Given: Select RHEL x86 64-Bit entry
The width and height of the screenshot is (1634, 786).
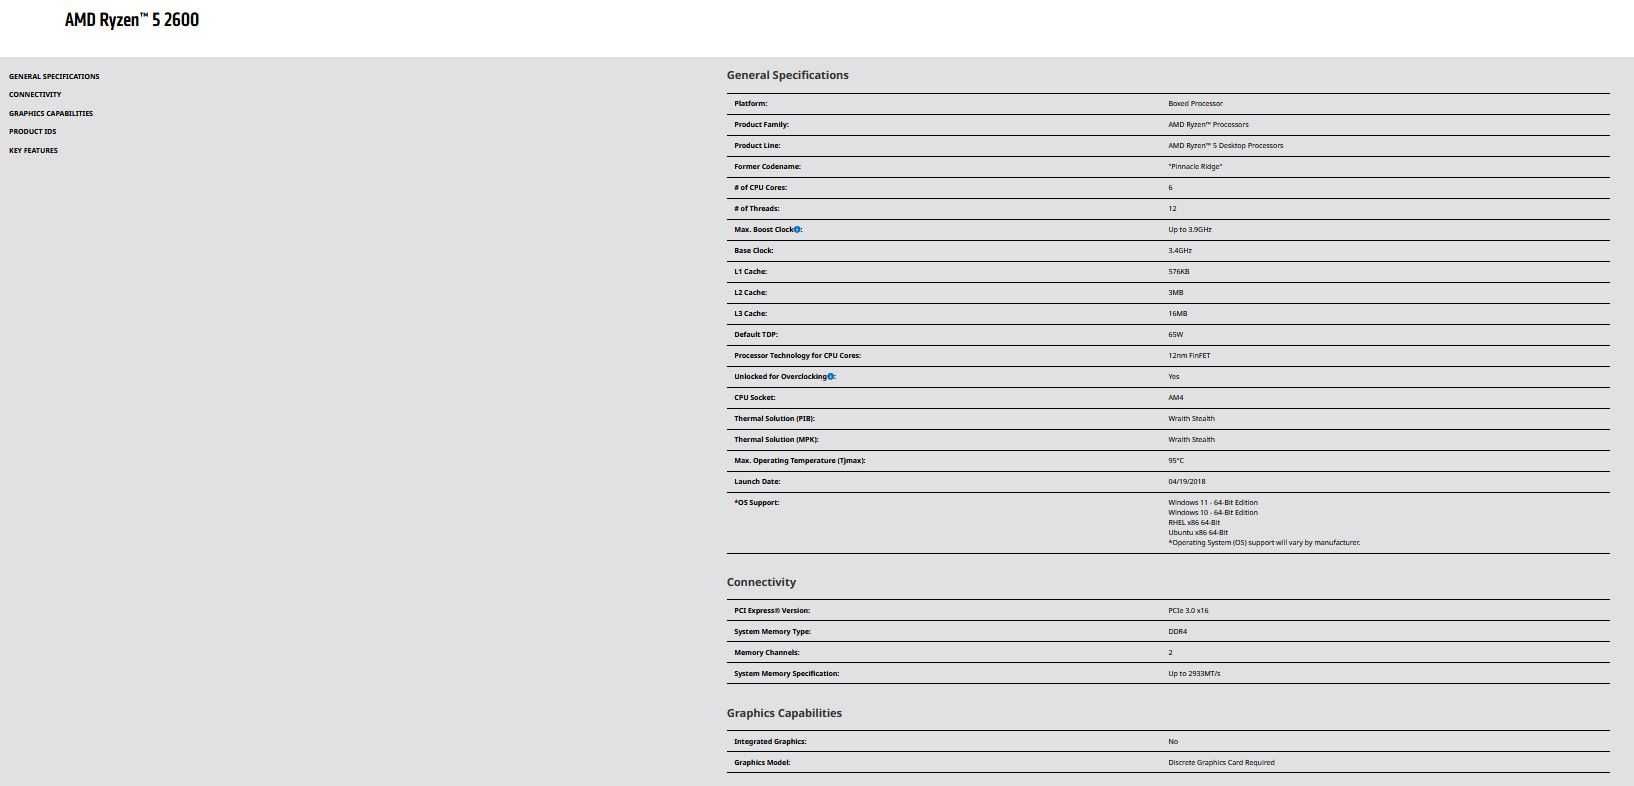Looking at the screenshot, I should click(x=1194, y=522).
